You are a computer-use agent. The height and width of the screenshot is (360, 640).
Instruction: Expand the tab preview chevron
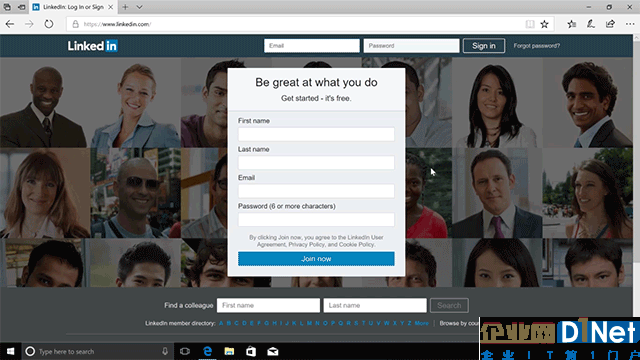pyautogui.click(x=139, y=7)
